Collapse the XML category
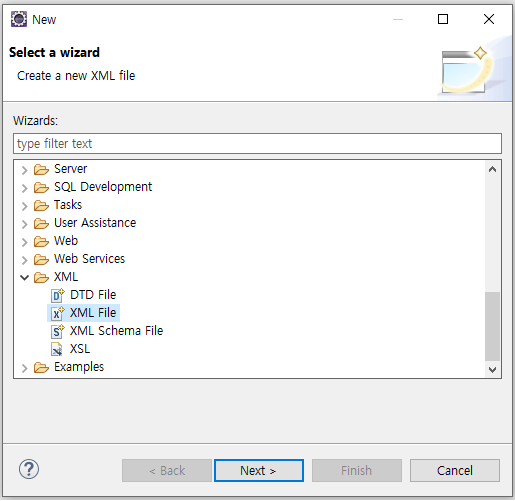 pyautogui.click(x=24, y=277)
